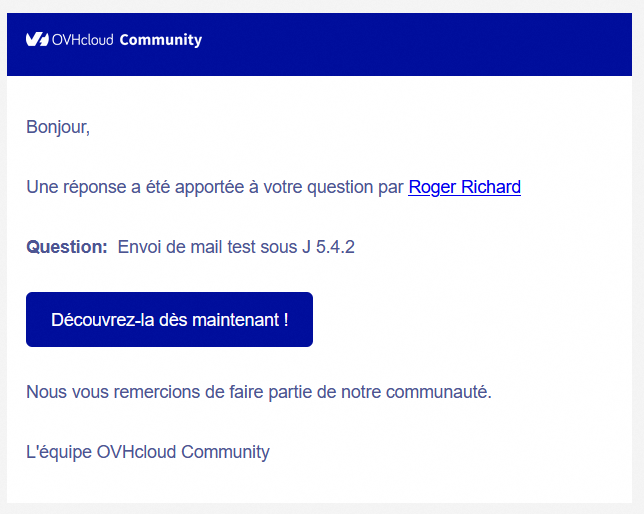This screenshot has width=644, height=514.
Task: Open Roger Richard's profile link
Action: (464, 187)
